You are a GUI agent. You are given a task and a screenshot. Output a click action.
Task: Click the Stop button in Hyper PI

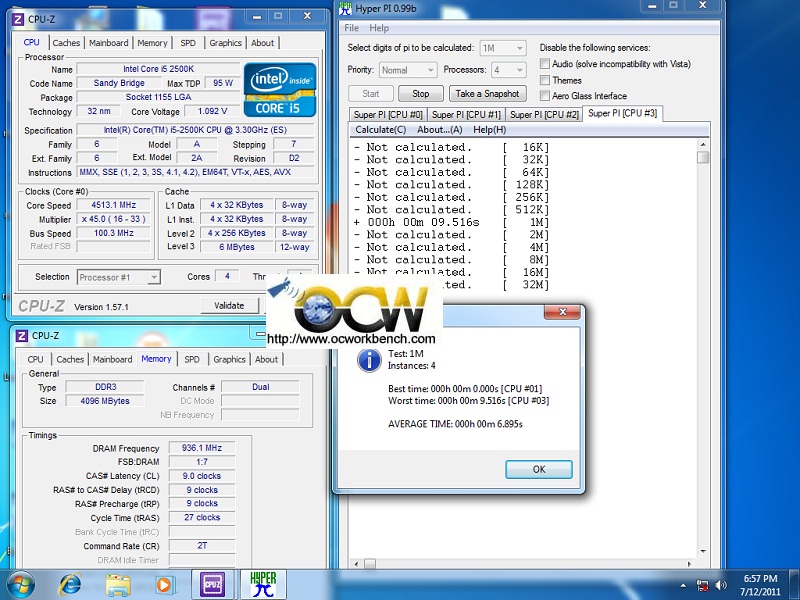[420, 94]
